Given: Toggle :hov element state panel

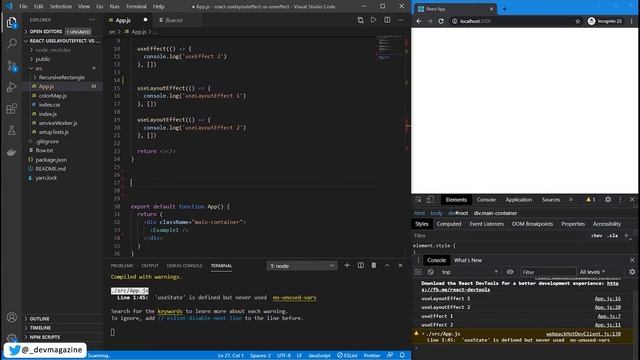Looking at the screenshot, I should point(597,236).
